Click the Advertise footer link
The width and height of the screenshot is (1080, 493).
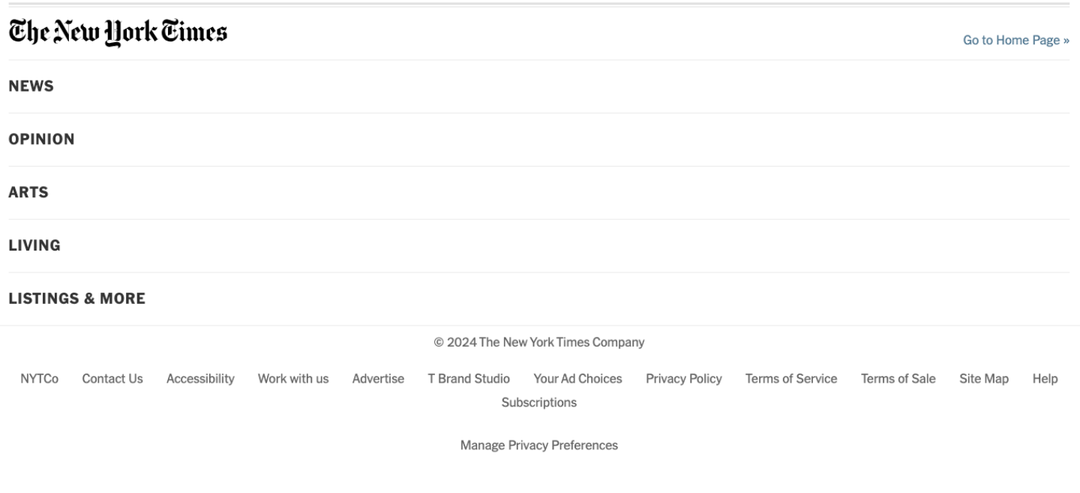[x=378, y=379]
